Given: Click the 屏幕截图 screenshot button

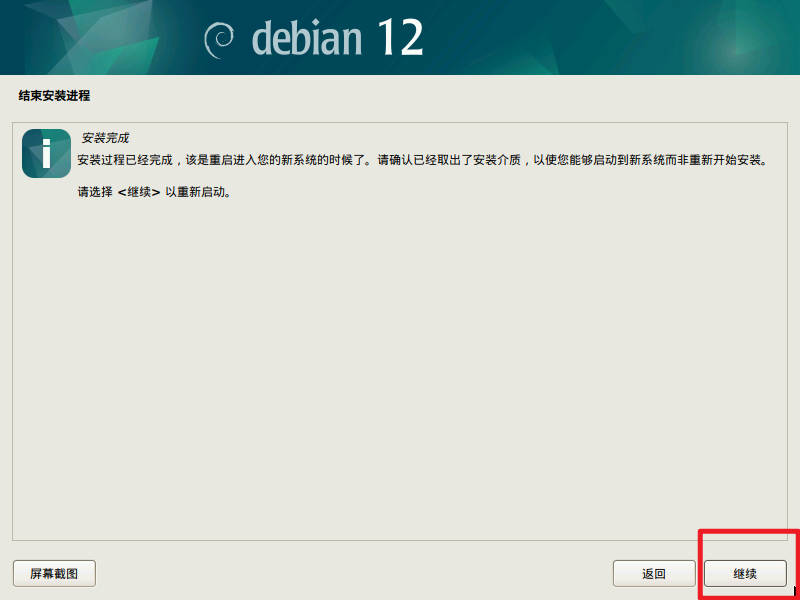Looking at the screenshot, I should pyautogui.click(x=54, y=573).
